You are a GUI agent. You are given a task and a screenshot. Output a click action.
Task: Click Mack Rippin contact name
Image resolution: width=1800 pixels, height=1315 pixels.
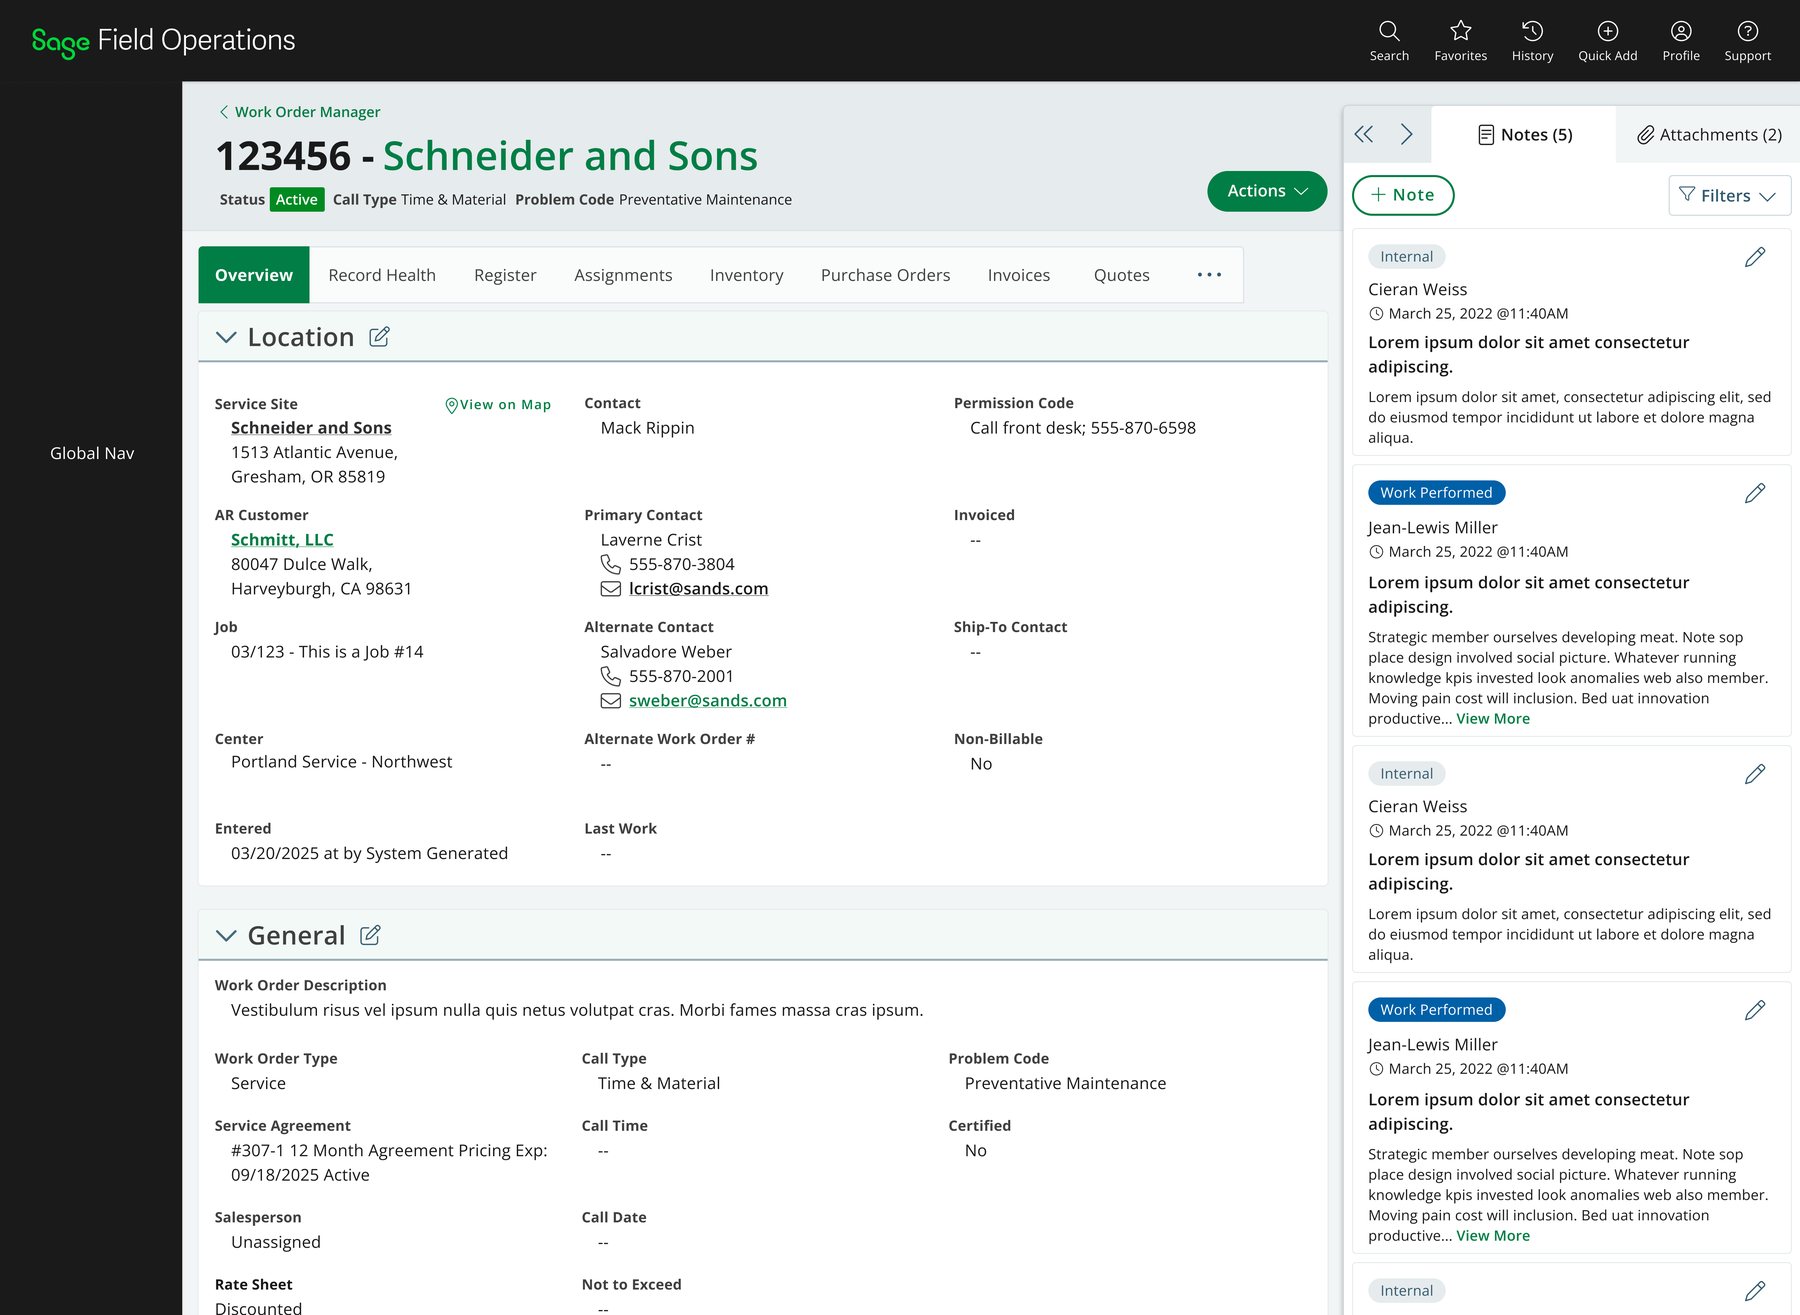[647, 428]
